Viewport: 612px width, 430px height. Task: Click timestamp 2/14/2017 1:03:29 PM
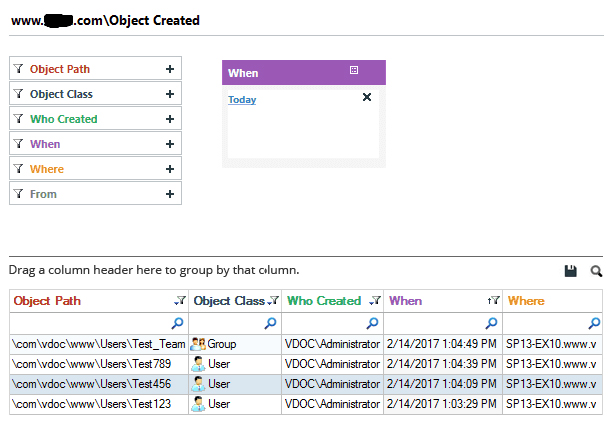pyautogui.click(x=441, y=404)
